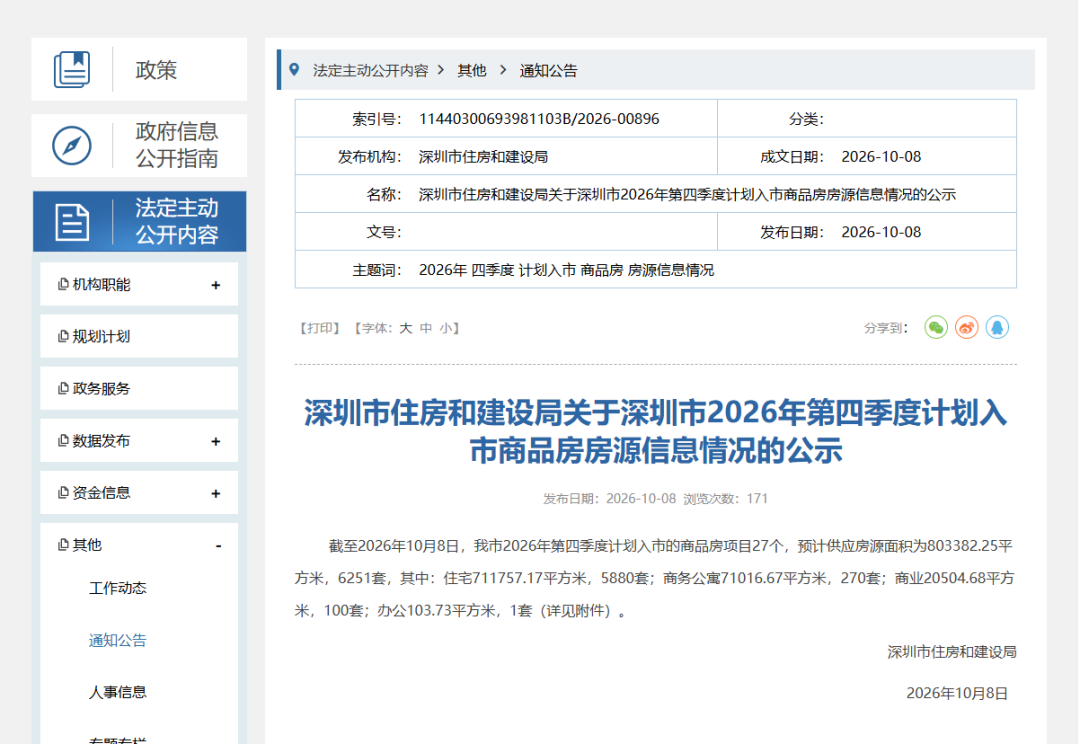Share the notice to WeChat
The height and width of the screenshot is (744, 1080).
click(x=936, y=327)
